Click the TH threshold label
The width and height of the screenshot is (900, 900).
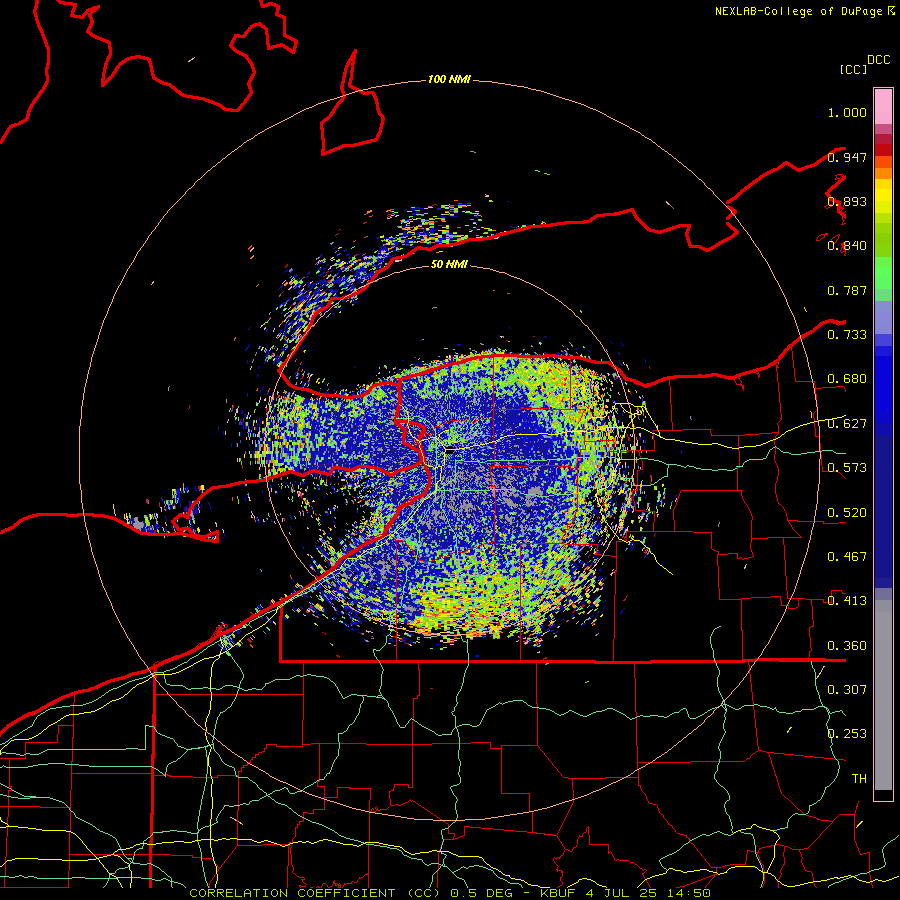tap(859, 779)
